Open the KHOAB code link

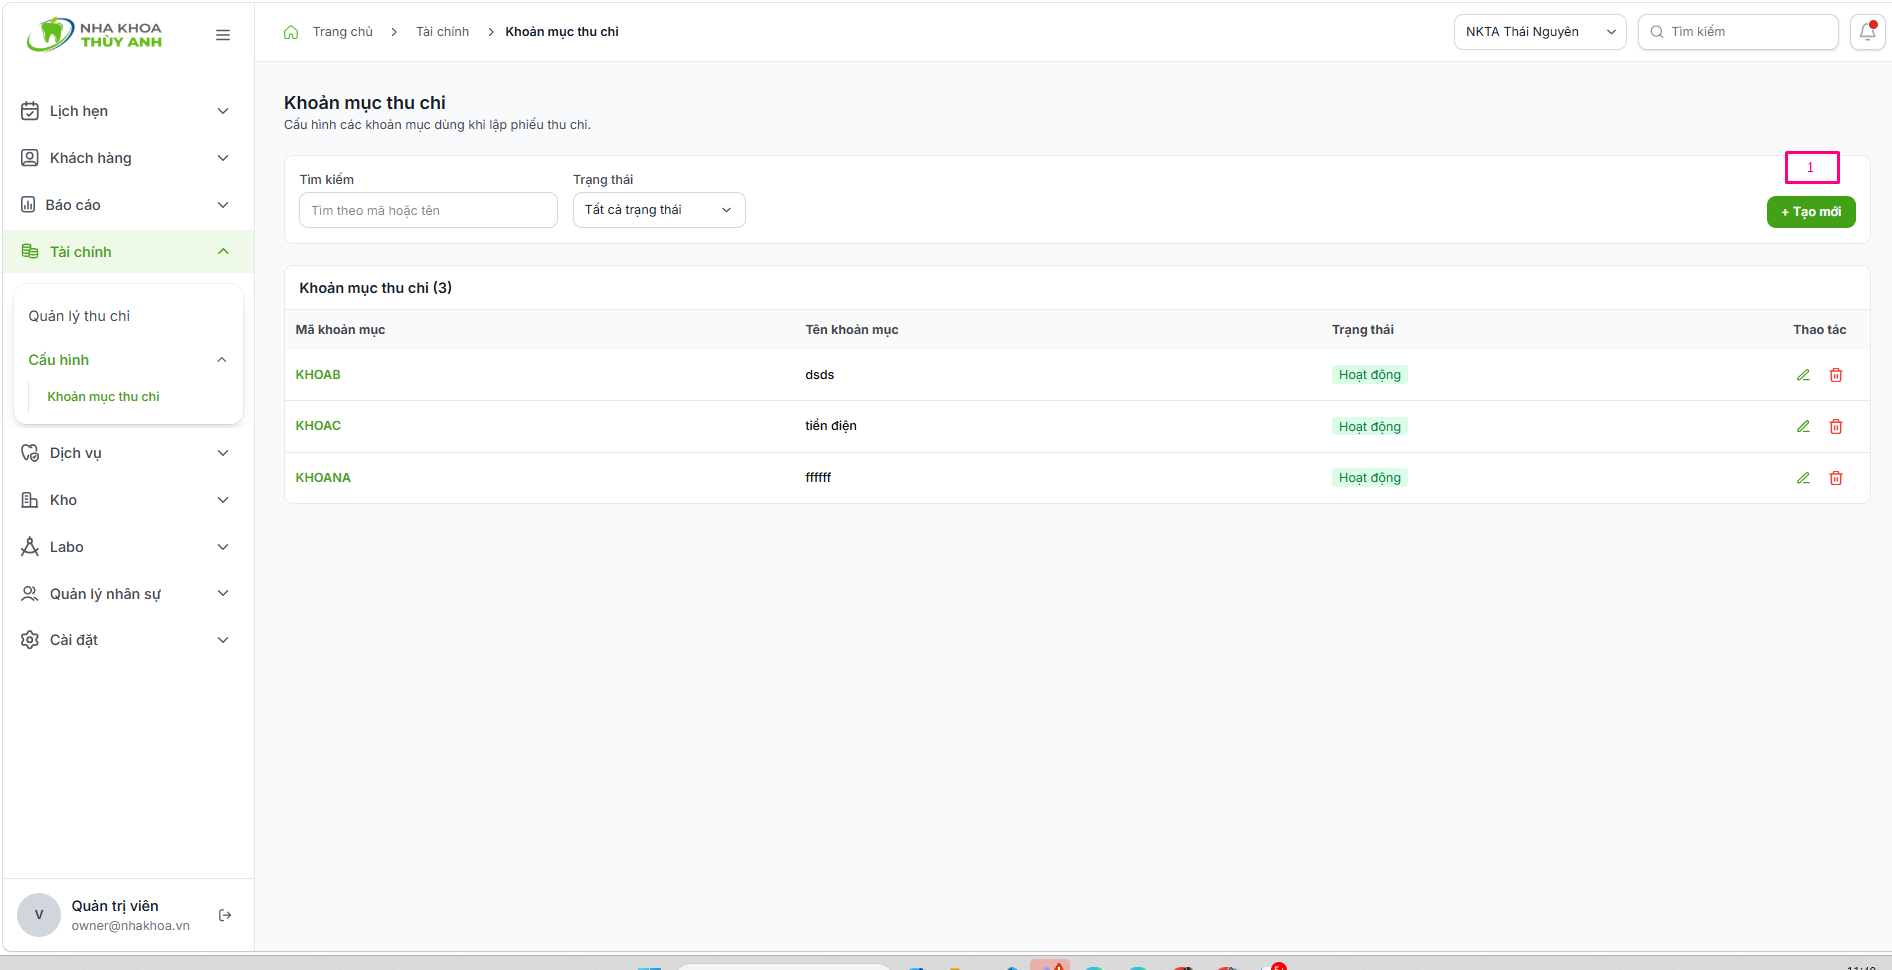point(318,375)
